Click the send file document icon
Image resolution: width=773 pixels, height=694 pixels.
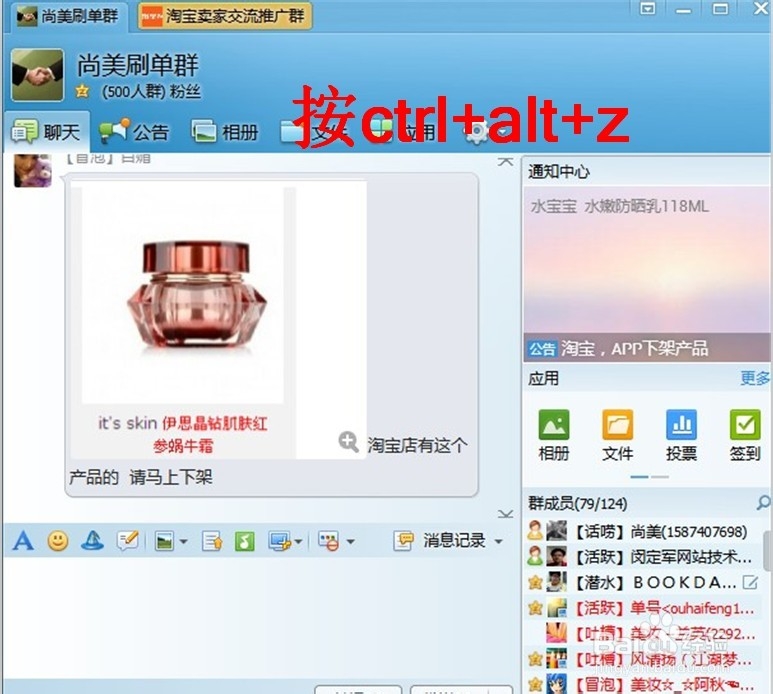pos(212,541)
